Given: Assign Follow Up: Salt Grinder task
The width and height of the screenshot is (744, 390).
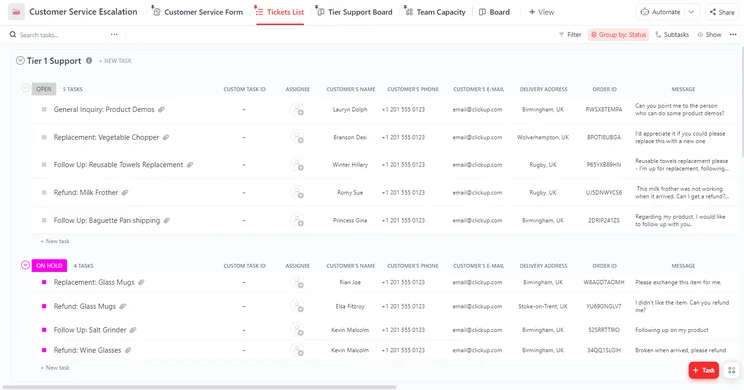Looking at the screenshot, I should tap(298, 330).
